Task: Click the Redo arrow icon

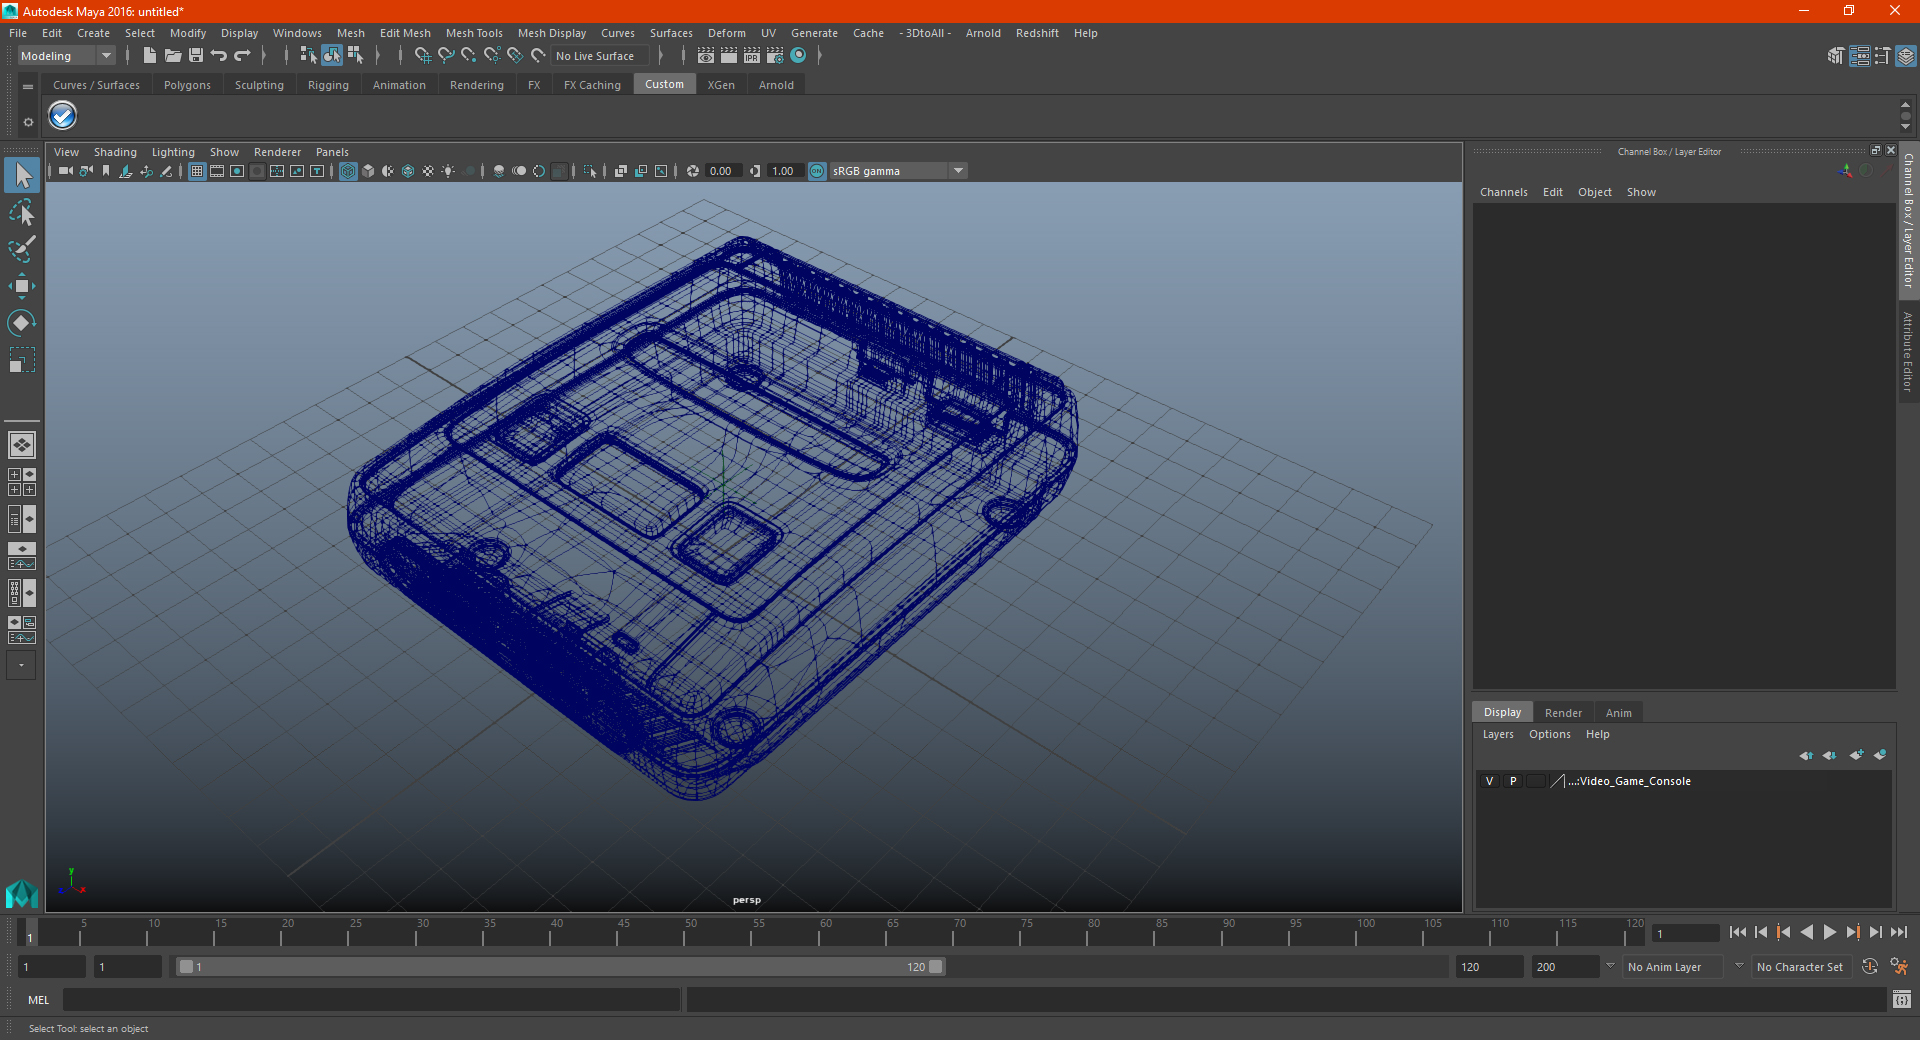Action: tap(242, 56)
